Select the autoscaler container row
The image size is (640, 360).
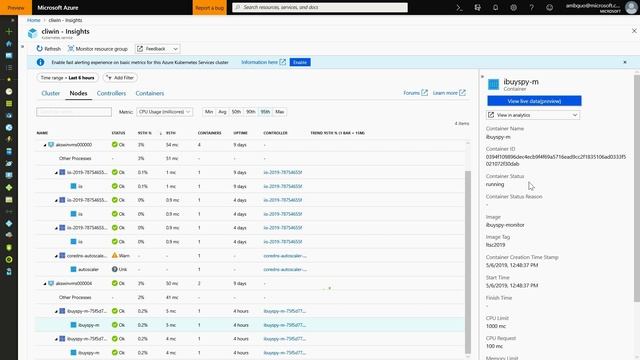(250, 269)
